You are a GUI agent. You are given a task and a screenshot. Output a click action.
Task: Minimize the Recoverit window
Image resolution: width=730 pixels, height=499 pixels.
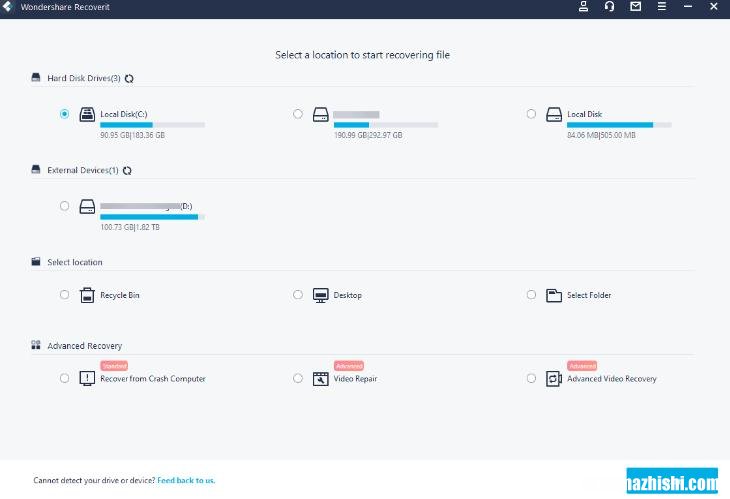pos(688,7)
